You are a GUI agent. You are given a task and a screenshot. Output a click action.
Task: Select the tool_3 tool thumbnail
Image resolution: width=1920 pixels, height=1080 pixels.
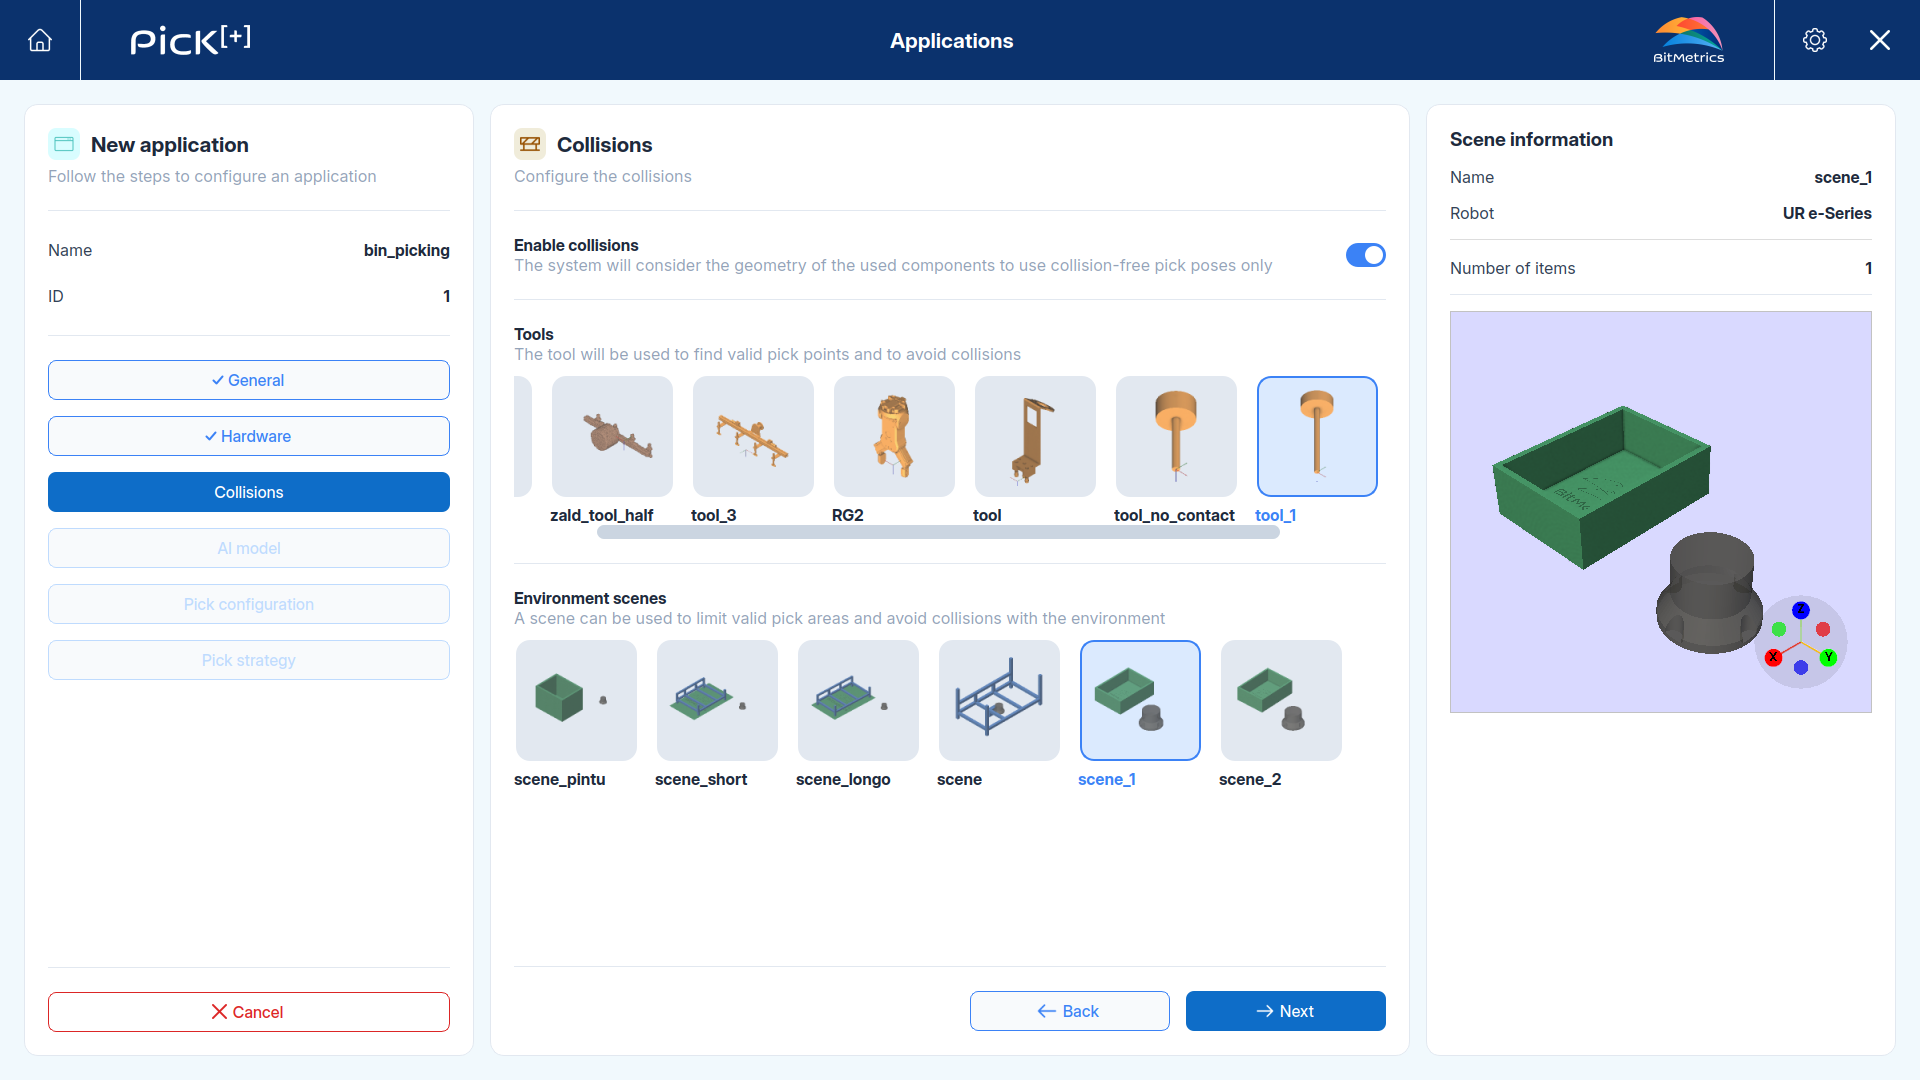tap(753, 436)
